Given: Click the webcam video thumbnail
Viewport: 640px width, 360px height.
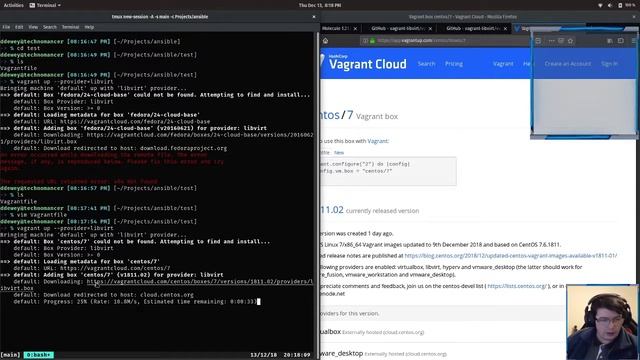Looking at the screenshot, I should click(x=602, y=322).
